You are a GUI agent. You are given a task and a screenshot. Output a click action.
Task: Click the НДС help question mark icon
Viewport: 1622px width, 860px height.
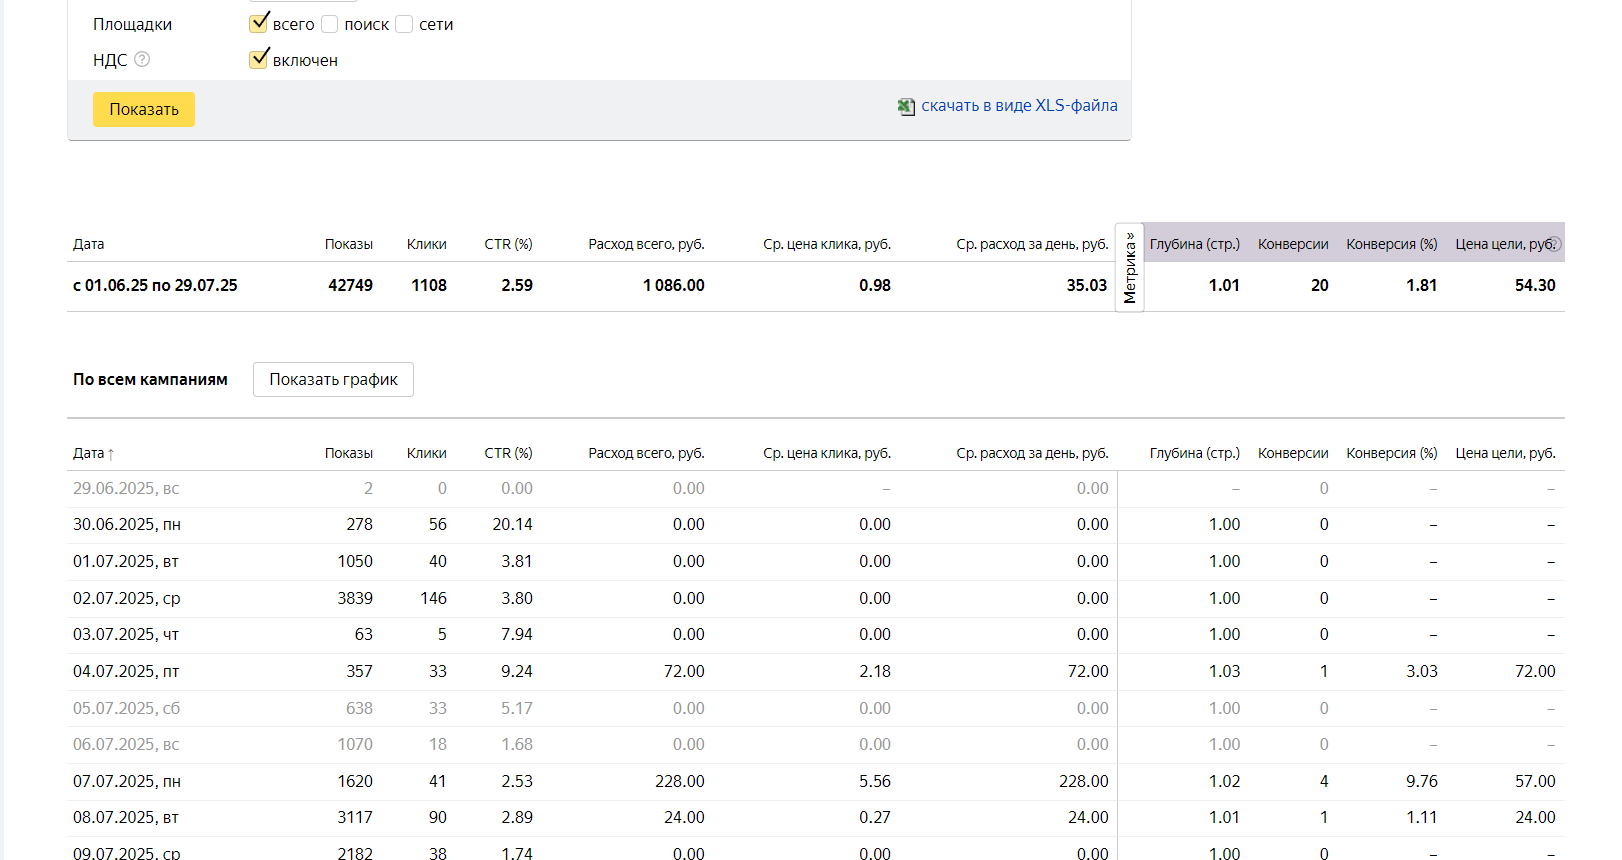coord(142,59)
